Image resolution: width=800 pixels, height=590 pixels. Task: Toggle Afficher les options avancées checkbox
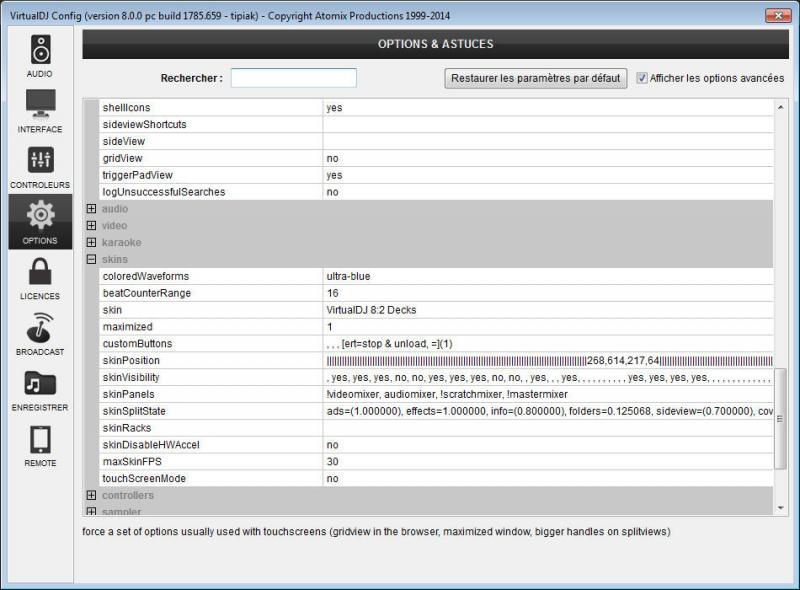pos(642,78)
